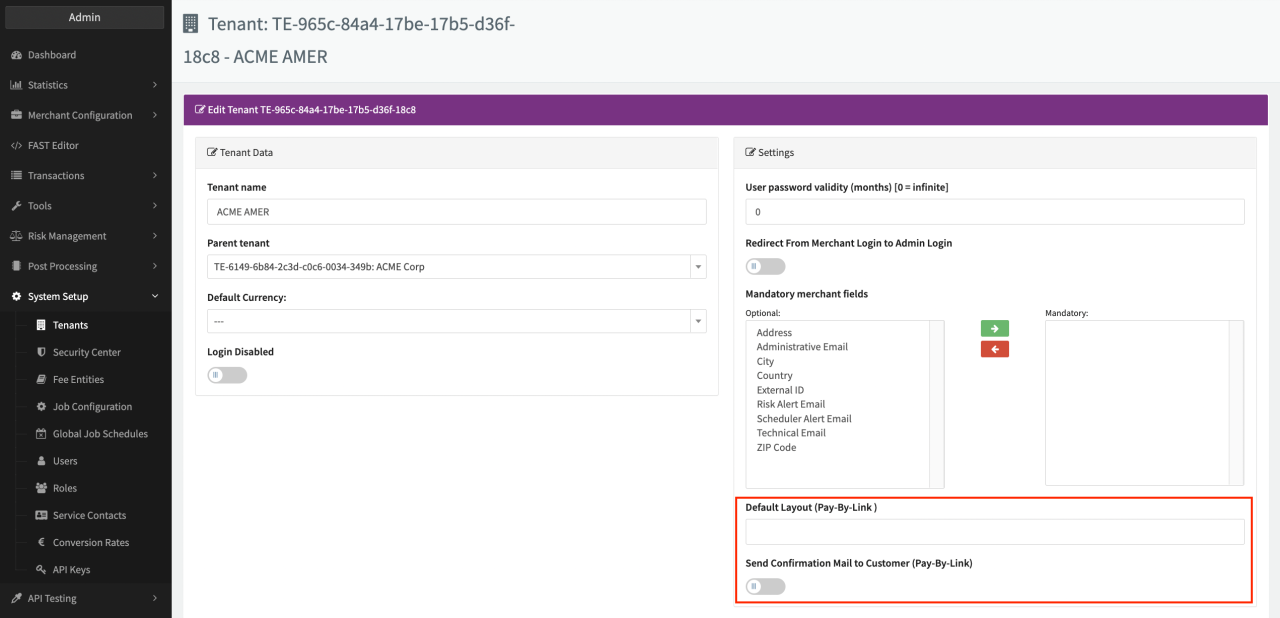Click the Global Job Schedules calendar icon

[x=41, y=434]
